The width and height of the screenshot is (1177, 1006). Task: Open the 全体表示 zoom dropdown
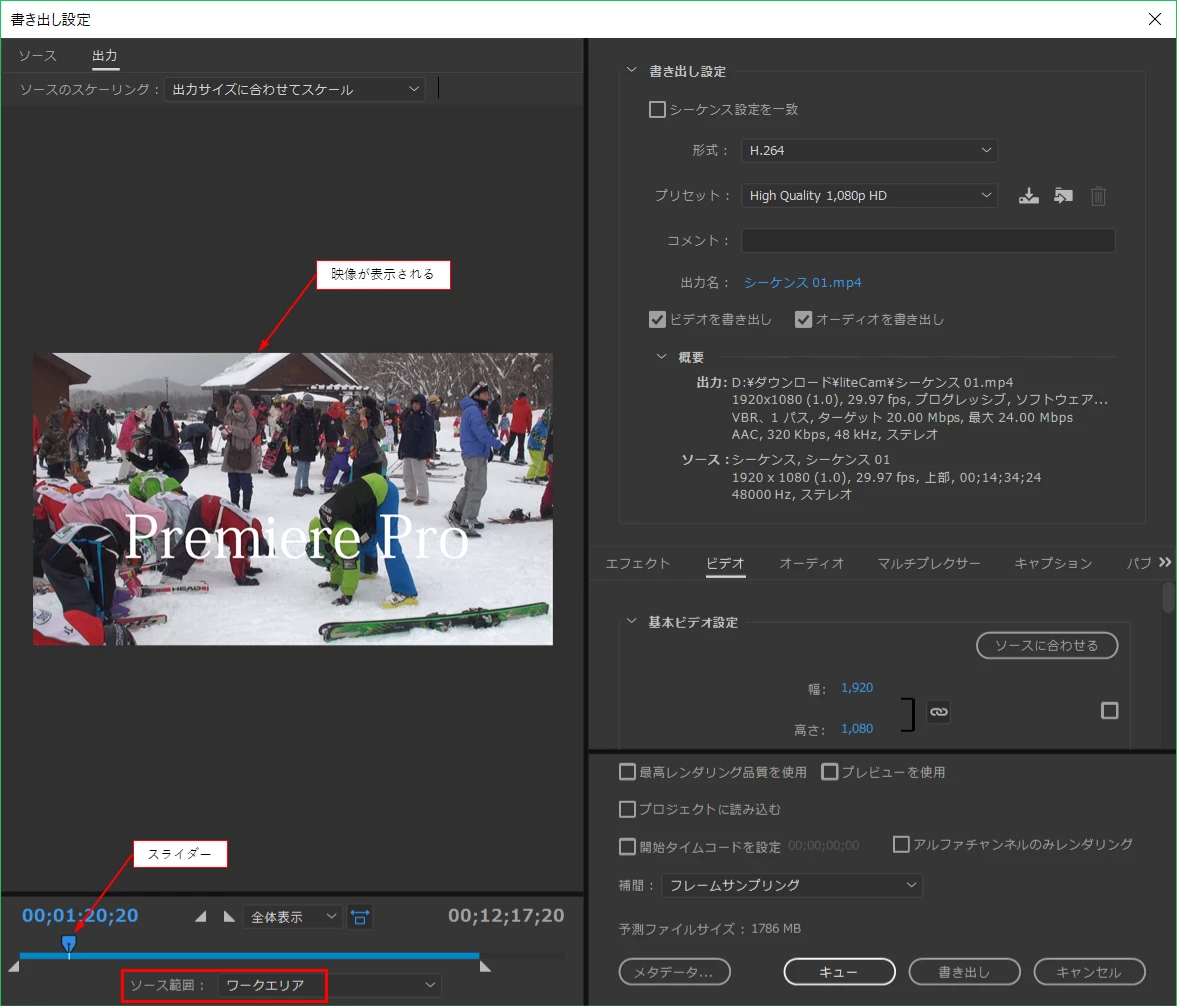(293, 917)
